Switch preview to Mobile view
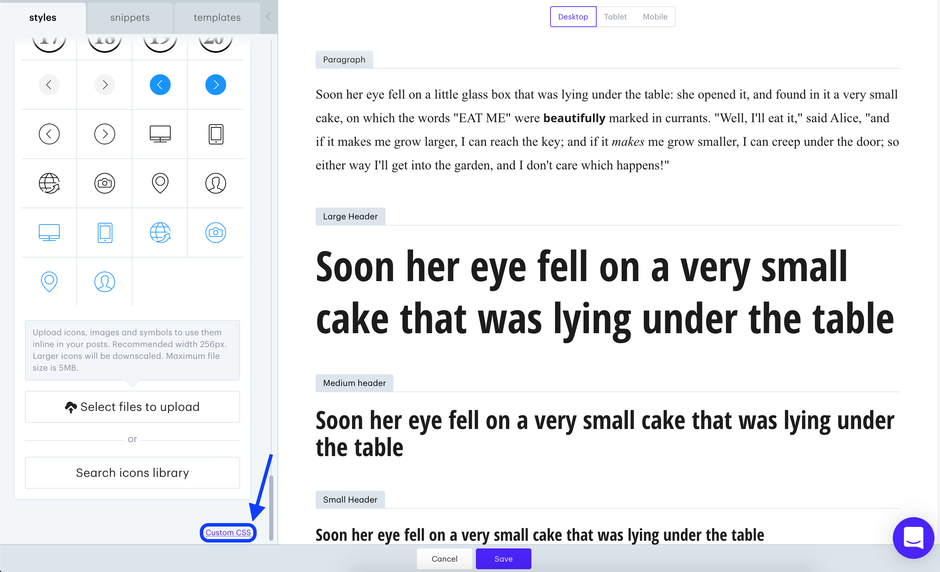Viewport: 940px width, 572px height. click(x=655, y=17)
